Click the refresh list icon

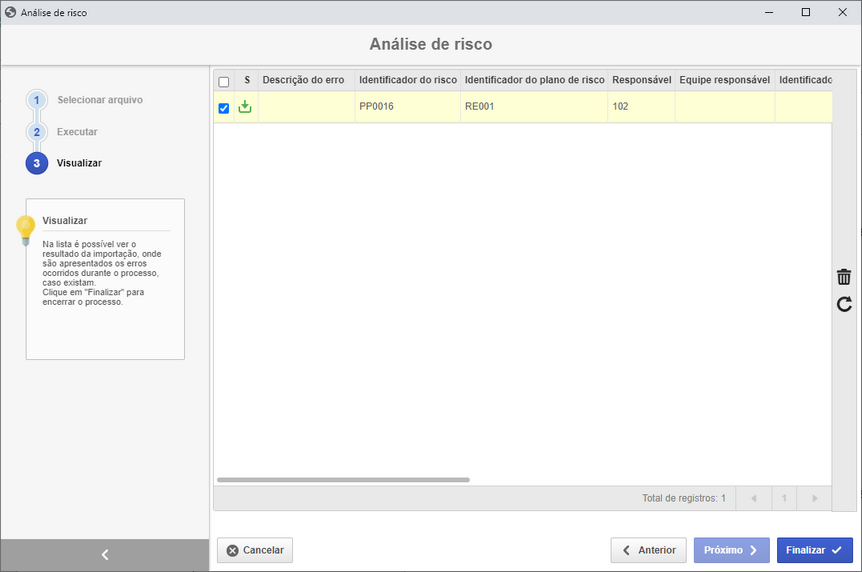(x=844, y=304)
